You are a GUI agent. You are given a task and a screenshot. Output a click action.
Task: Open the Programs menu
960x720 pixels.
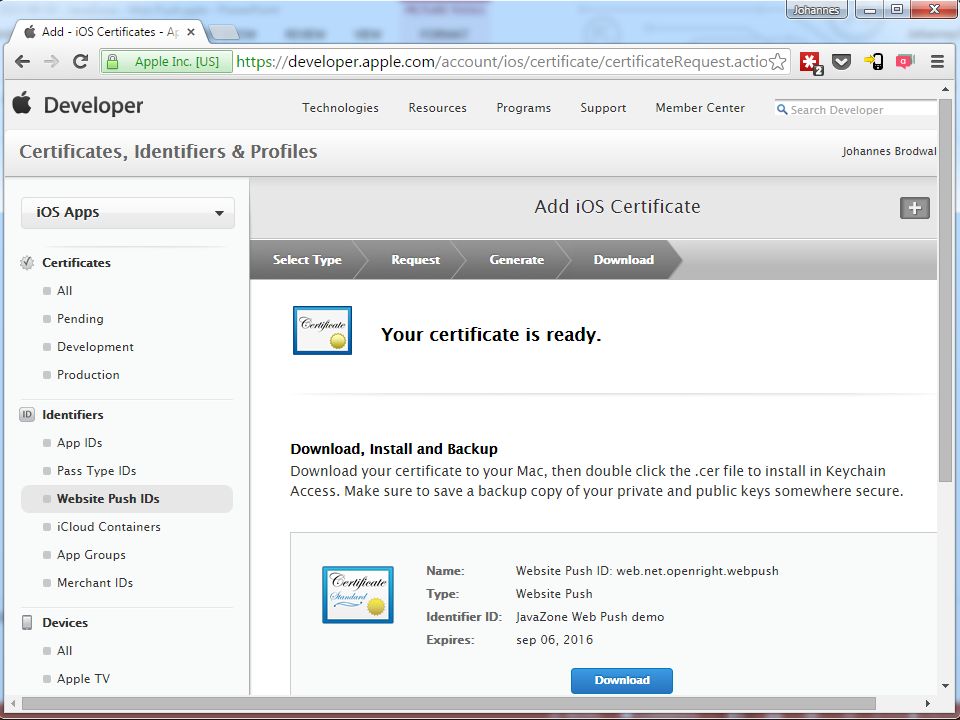[523, 108]
